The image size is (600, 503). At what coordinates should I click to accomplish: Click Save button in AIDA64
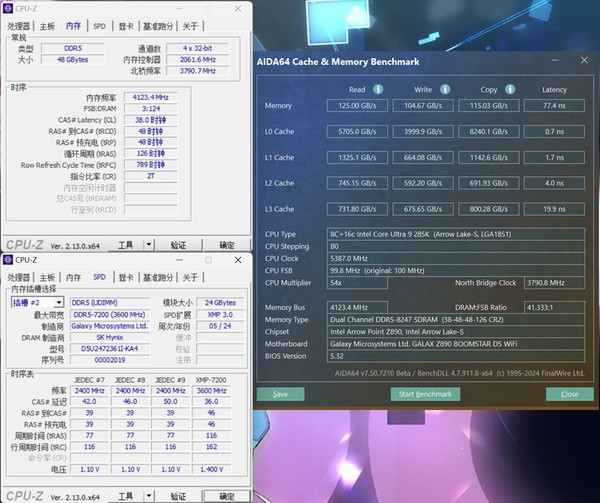(x=280, y=394)
